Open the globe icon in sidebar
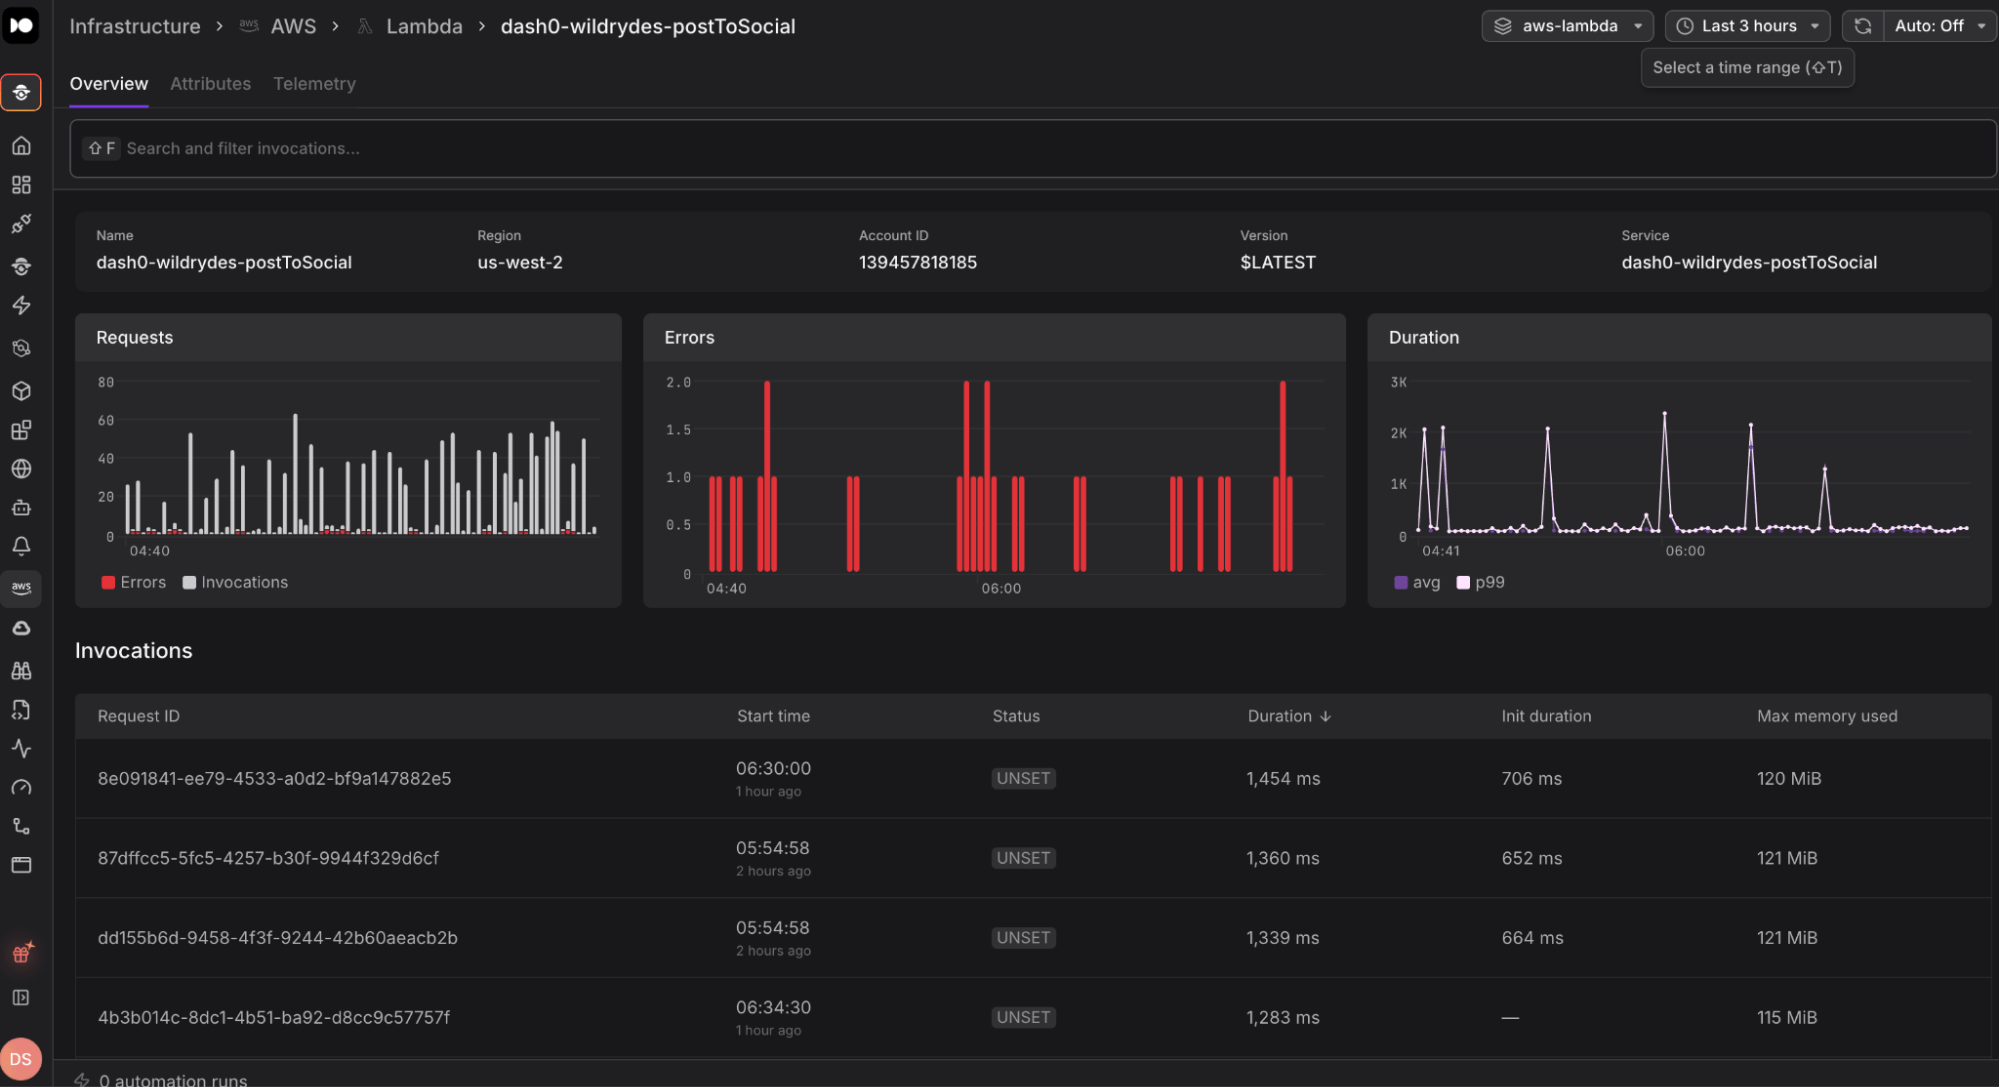 21,469
